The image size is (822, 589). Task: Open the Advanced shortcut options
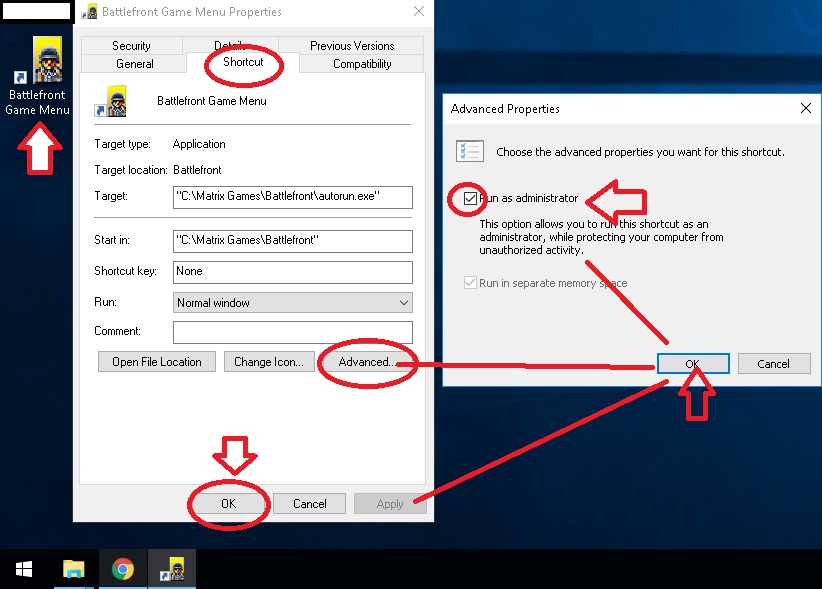point(367,362)
